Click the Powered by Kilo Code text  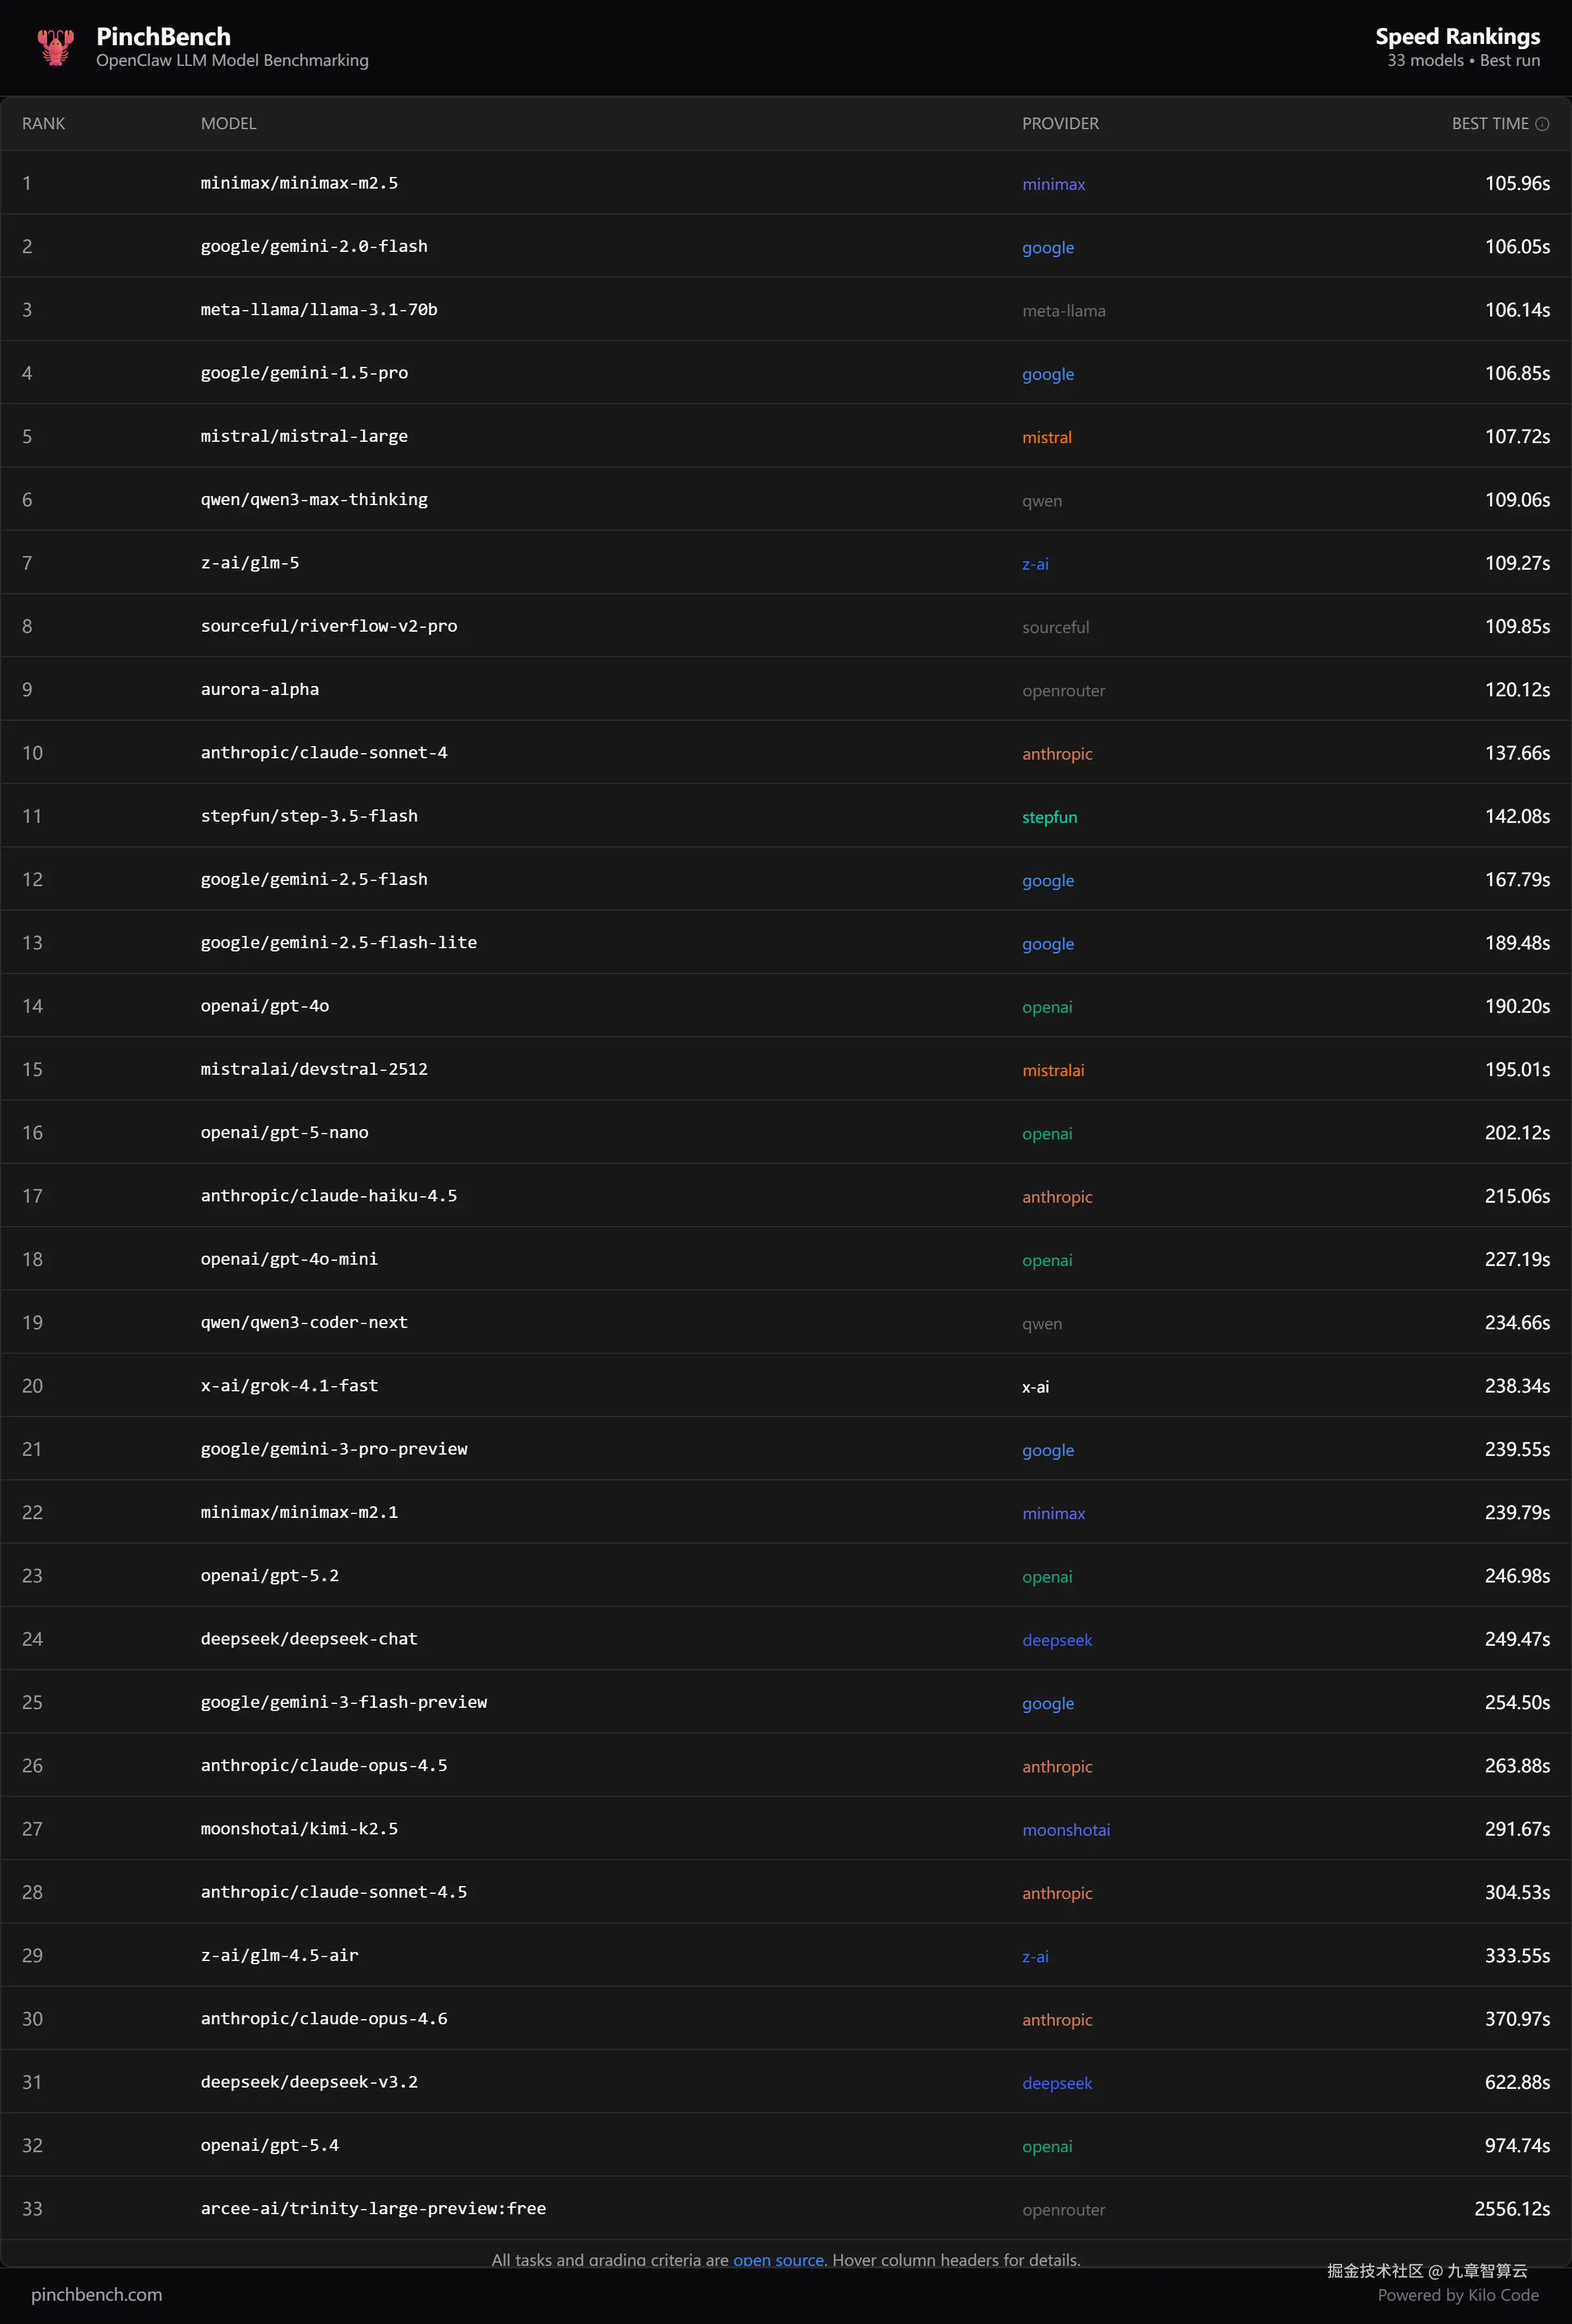(x=1457, y=2295)
